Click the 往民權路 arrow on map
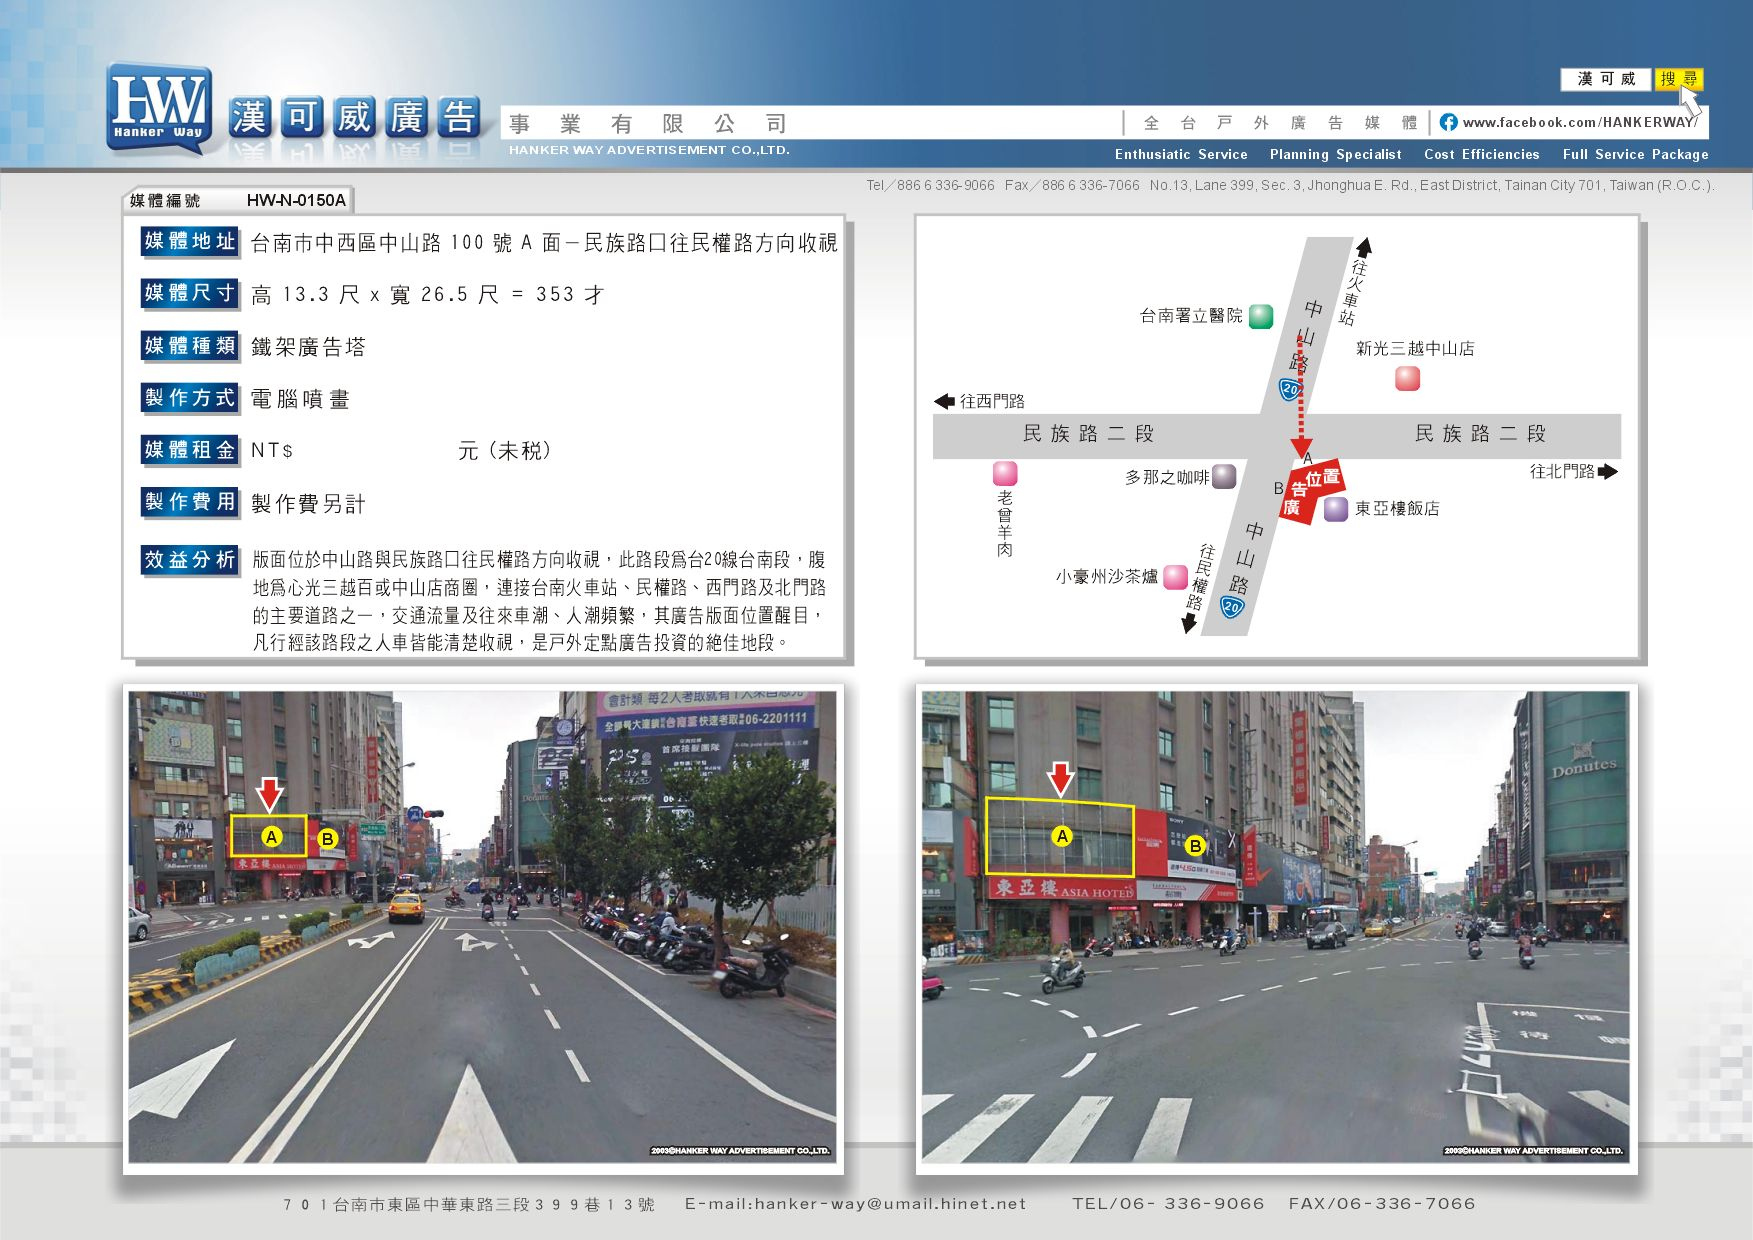Image resolution: width=1753 pixels, height=1240 pixels. click(1189, 623)
